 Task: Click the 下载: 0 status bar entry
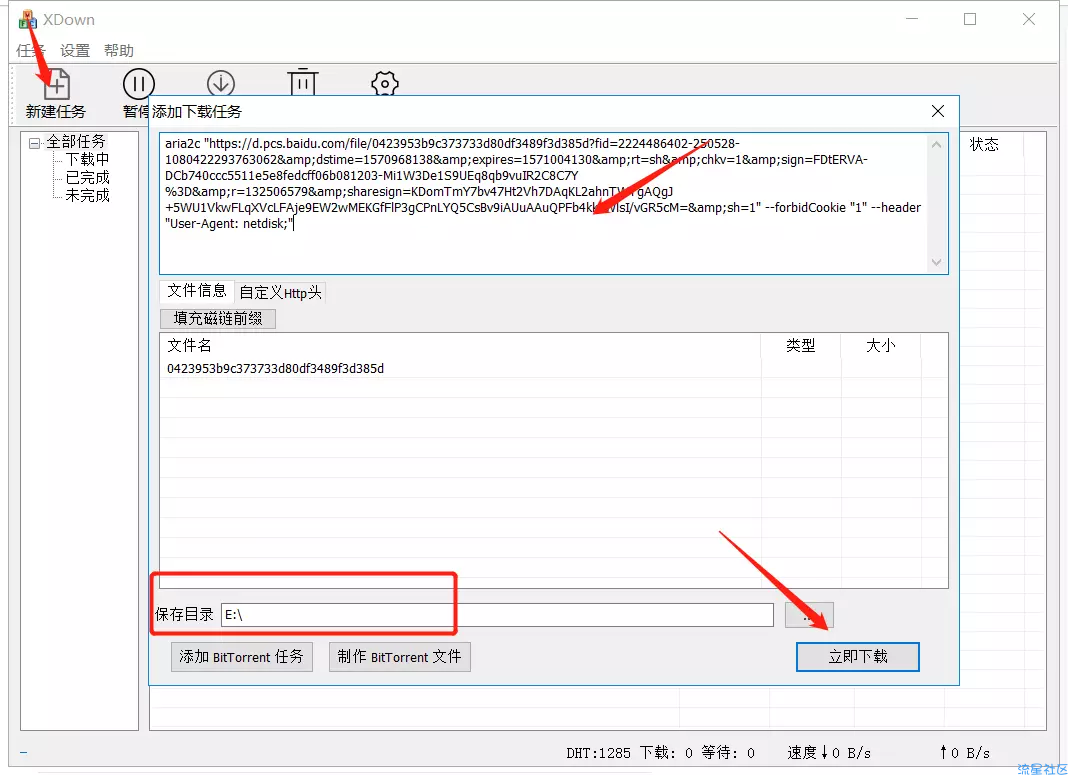point(666,753)
